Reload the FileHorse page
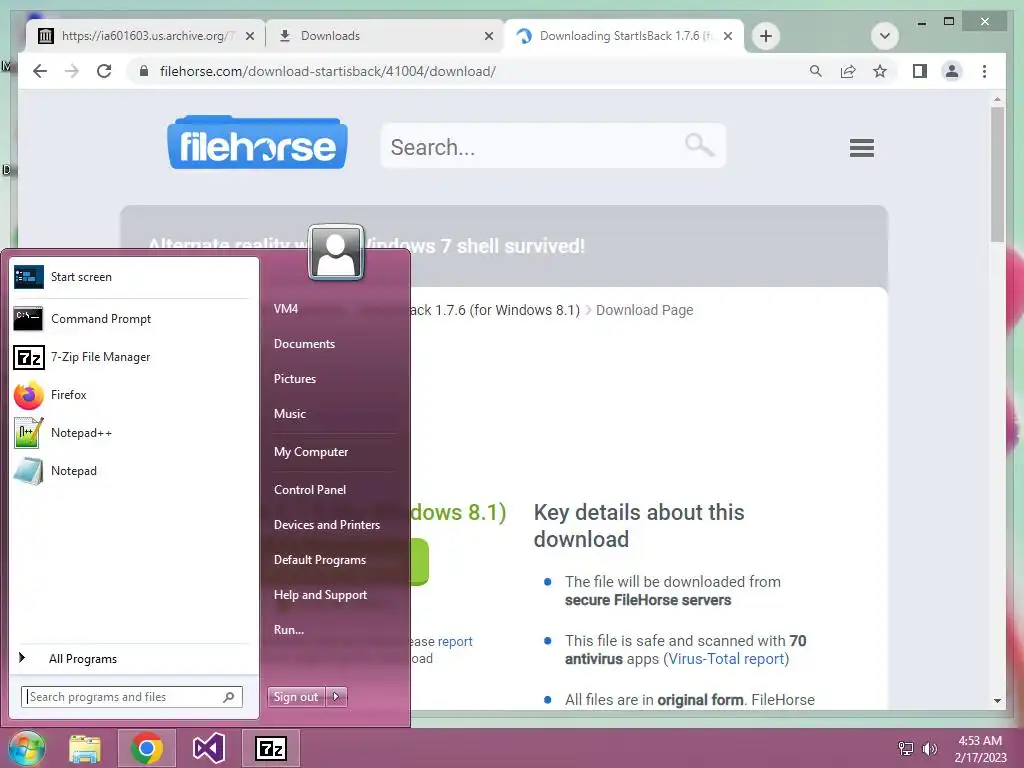This screenshot has width=1024, height=768. (x=104, y=71)
